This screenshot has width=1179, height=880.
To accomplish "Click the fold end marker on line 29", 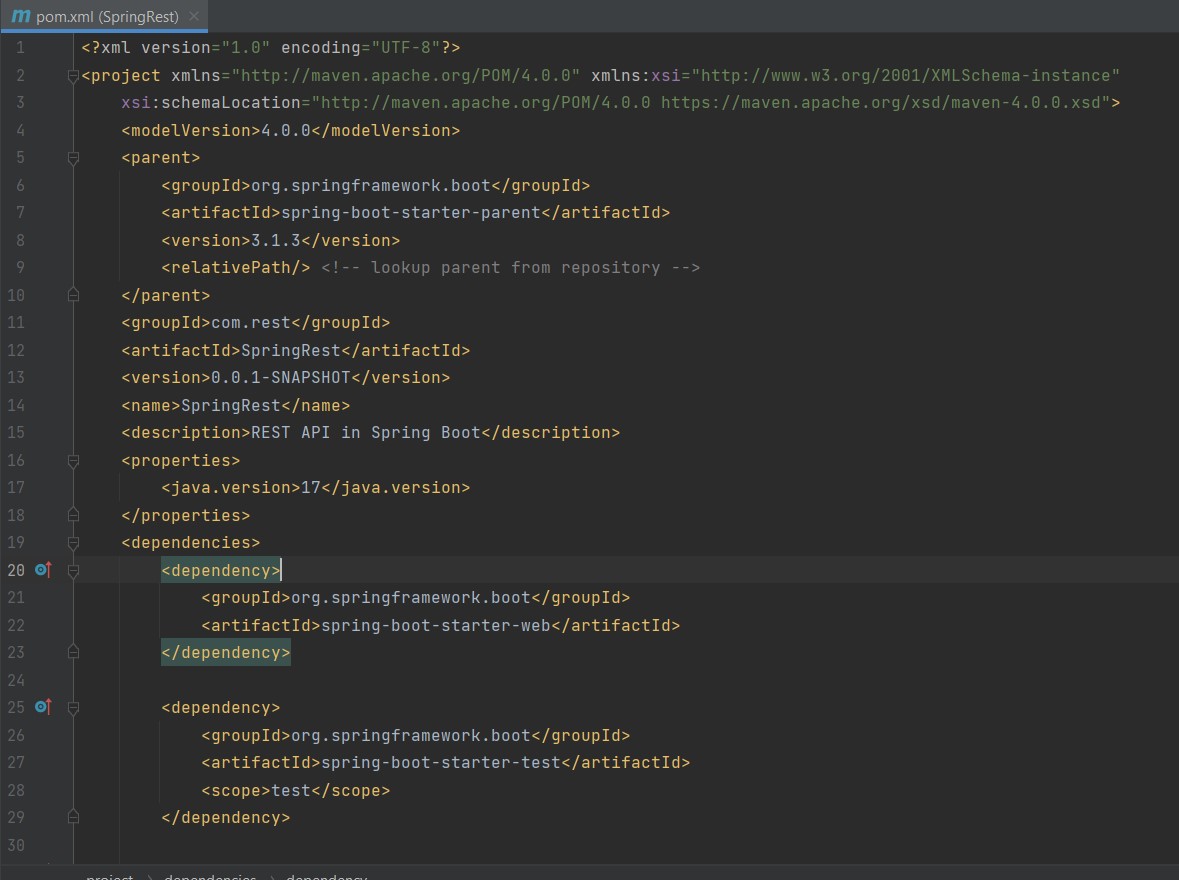I will [73, 818].
